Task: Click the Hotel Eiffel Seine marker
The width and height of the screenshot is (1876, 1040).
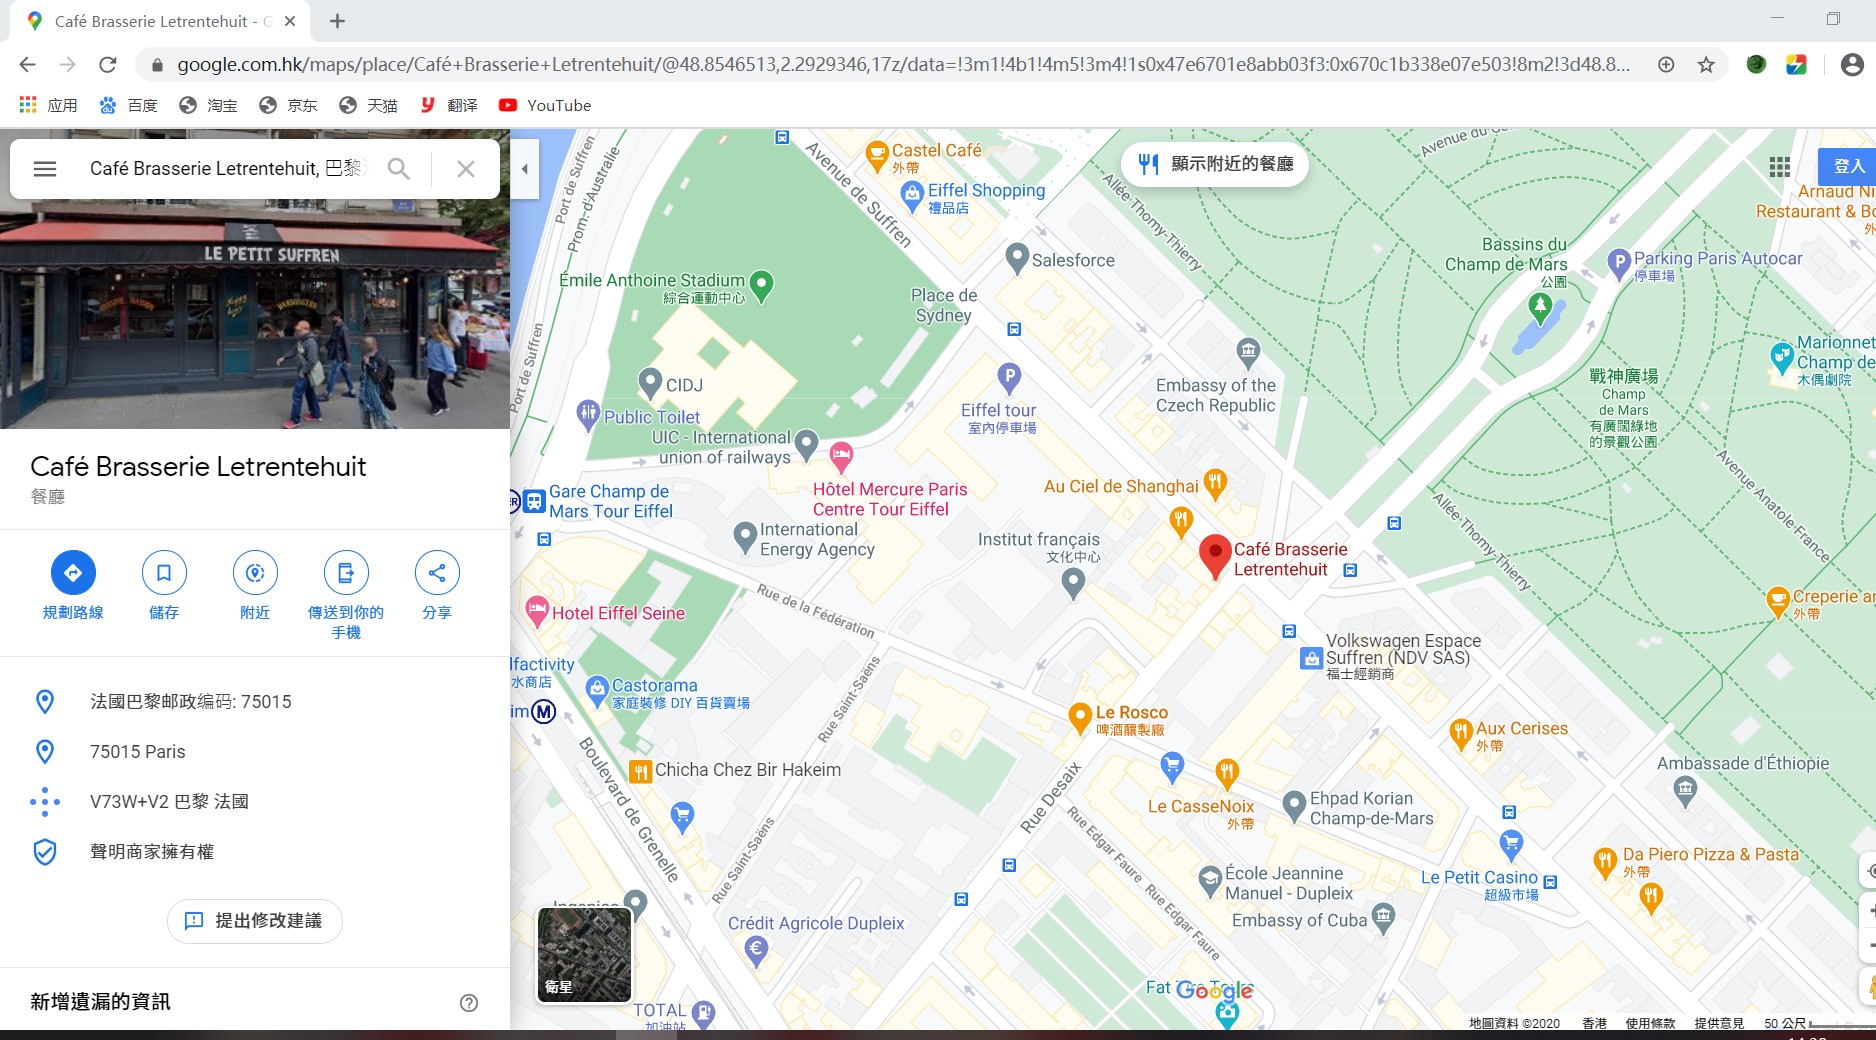Action: click(x=537, y=610)
